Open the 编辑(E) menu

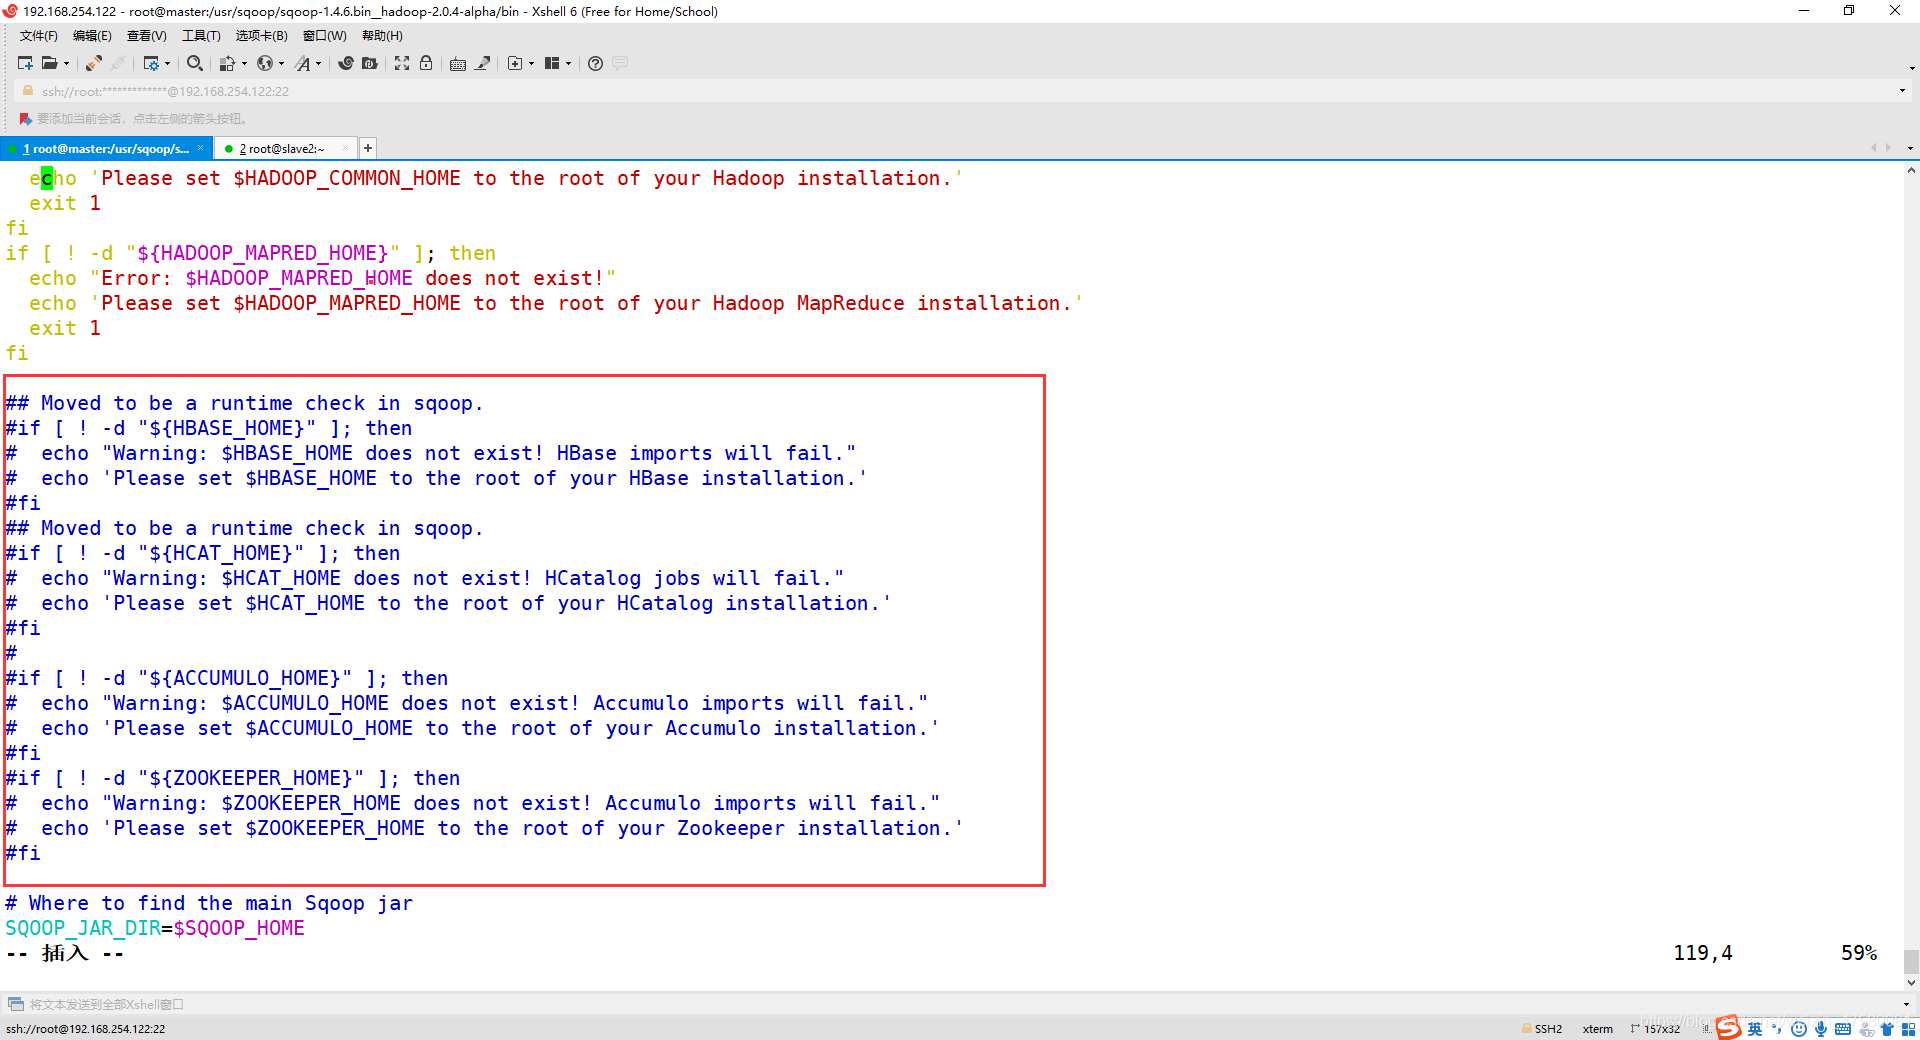click(92, 36)
